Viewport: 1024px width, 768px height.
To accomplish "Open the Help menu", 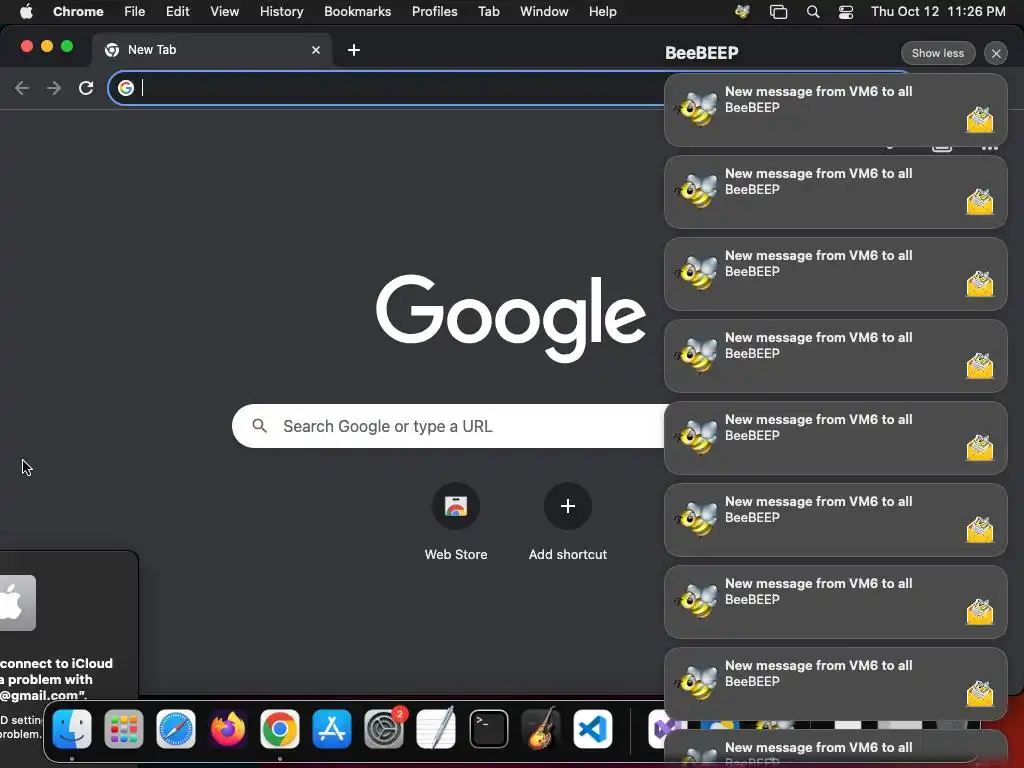I will (602, 12).
